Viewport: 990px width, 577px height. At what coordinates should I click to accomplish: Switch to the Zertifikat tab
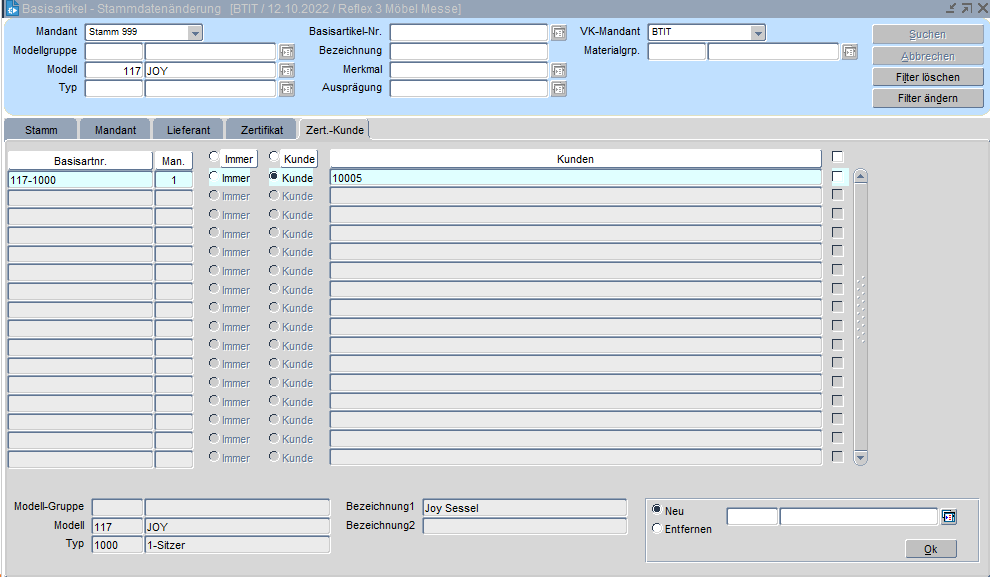coord(261,130)
